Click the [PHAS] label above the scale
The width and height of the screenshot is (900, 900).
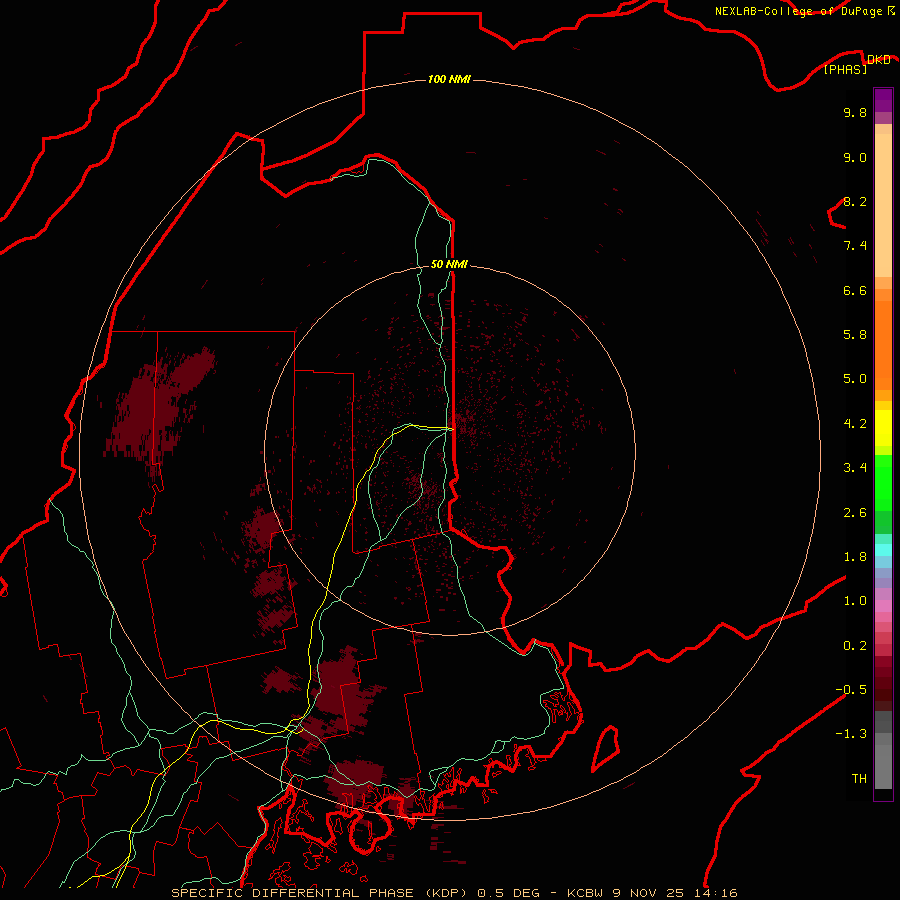click(x=845, y=69)
